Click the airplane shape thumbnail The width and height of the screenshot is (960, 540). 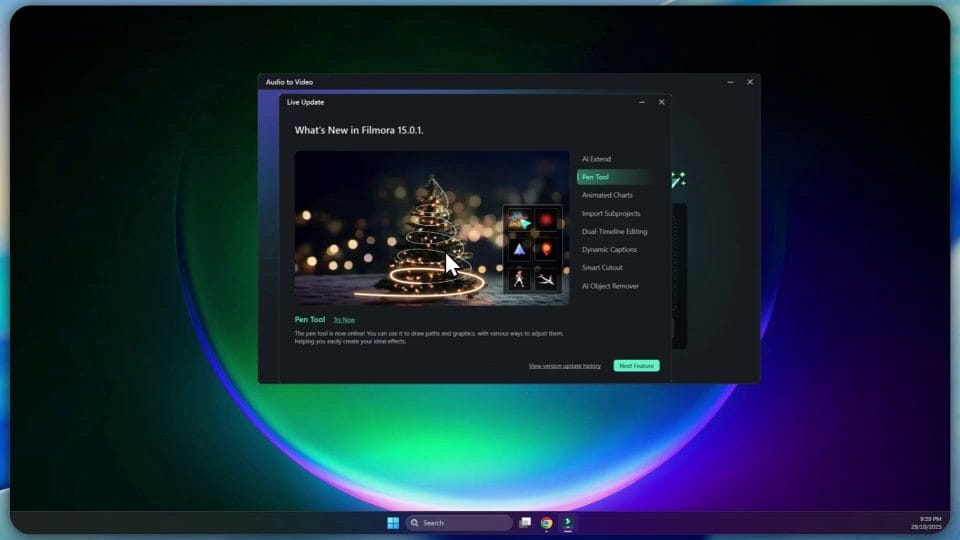(546, 279)
